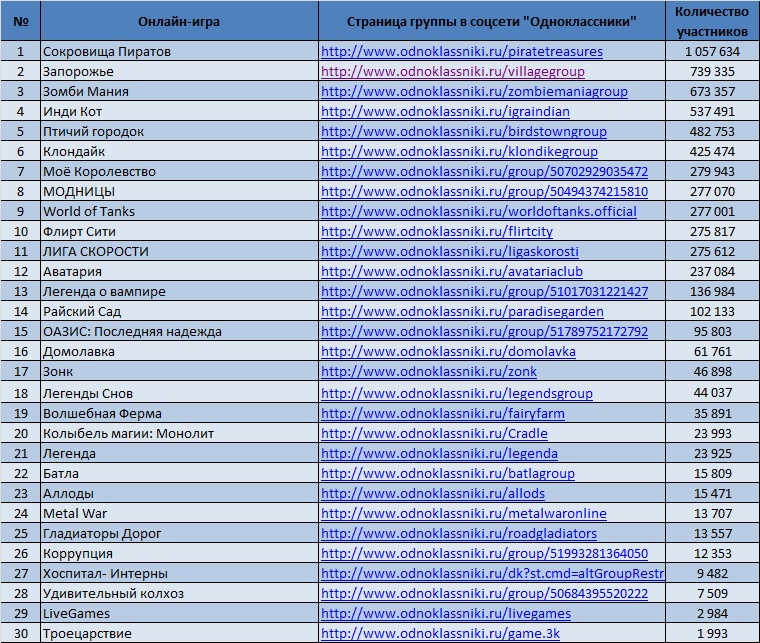The width and height of the screenshot is (760, 643).
Task: Click the cell 'Гладиаторы Дорог'
Action: click(x=179, y=533)
